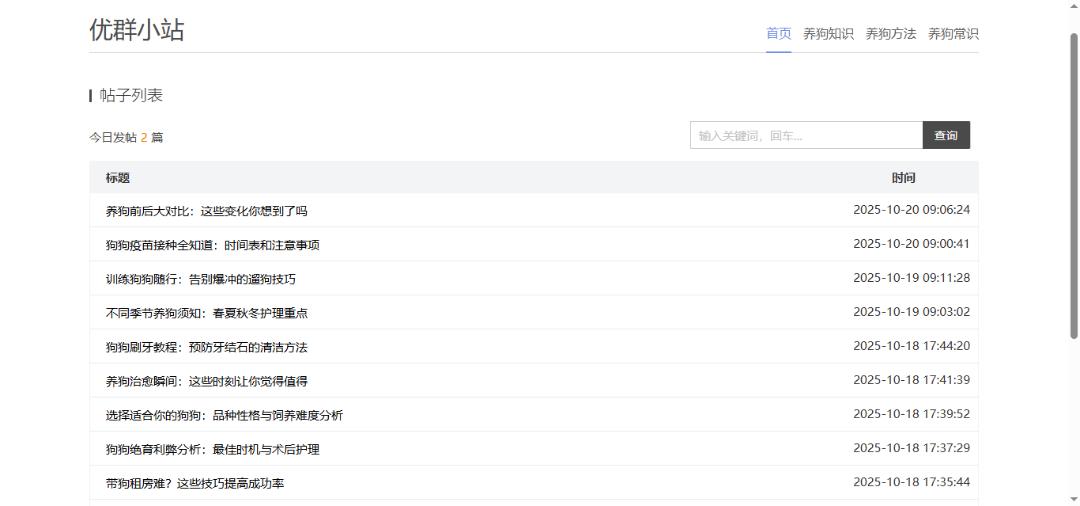Click the 时间 column header
This screenshot has height=506, width=1080.
click(x=903, y=178)
